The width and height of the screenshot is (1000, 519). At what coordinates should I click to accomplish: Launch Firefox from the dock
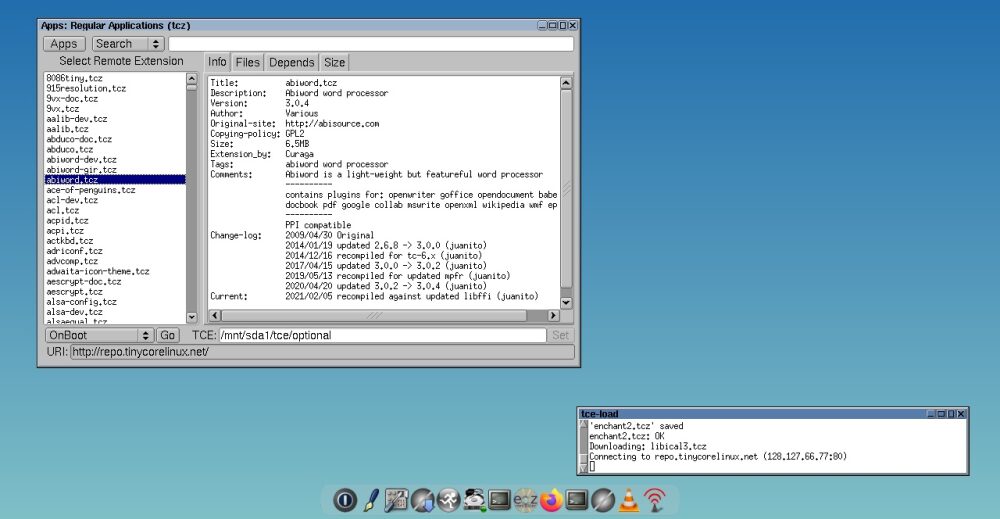[552, 500]
